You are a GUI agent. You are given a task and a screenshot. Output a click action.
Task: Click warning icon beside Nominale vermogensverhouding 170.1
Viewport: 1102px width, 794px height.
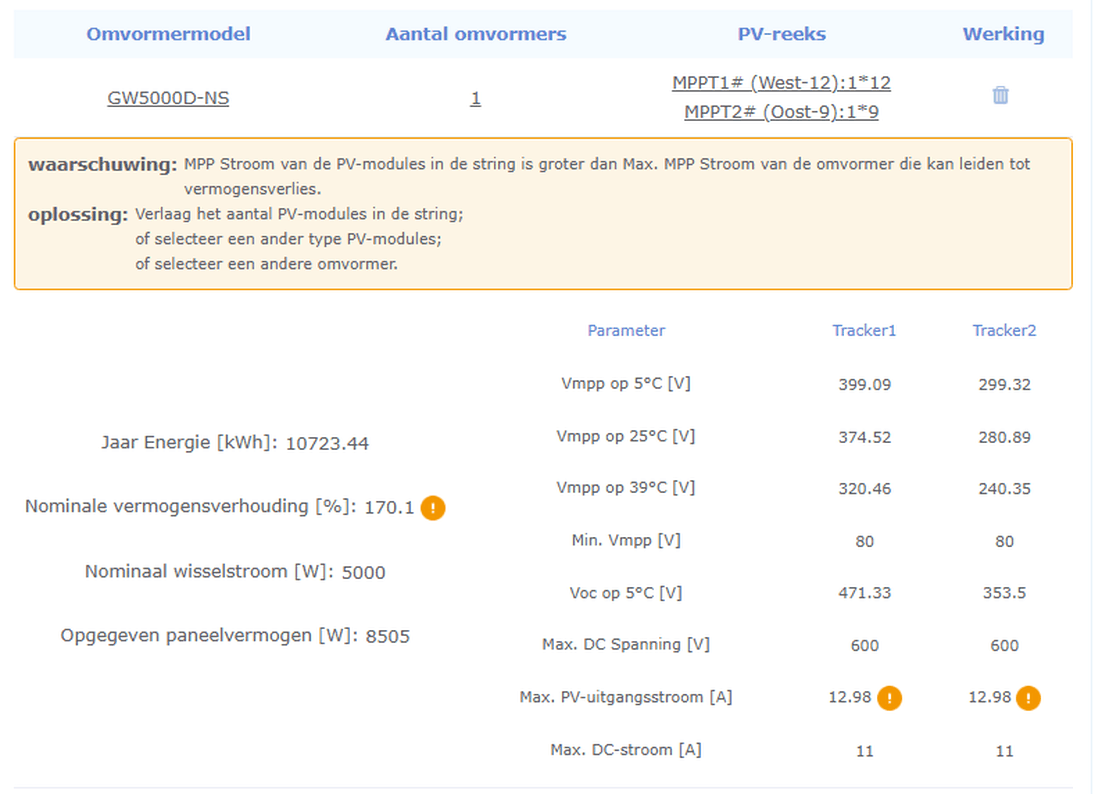(433, 507)
